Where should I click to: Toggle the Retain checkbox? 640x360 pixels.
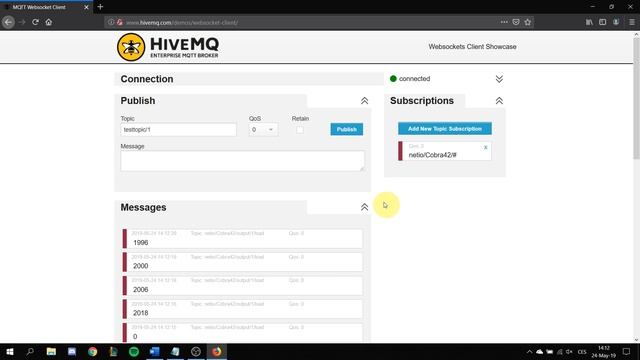[x=300, y=130]
